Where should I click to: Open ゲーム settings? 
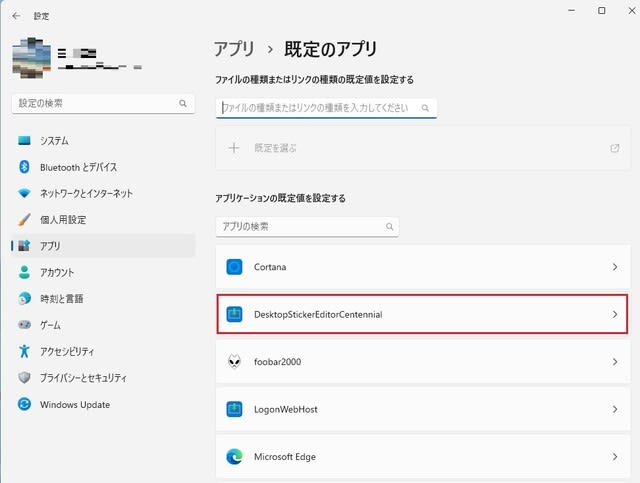(104, 325)
